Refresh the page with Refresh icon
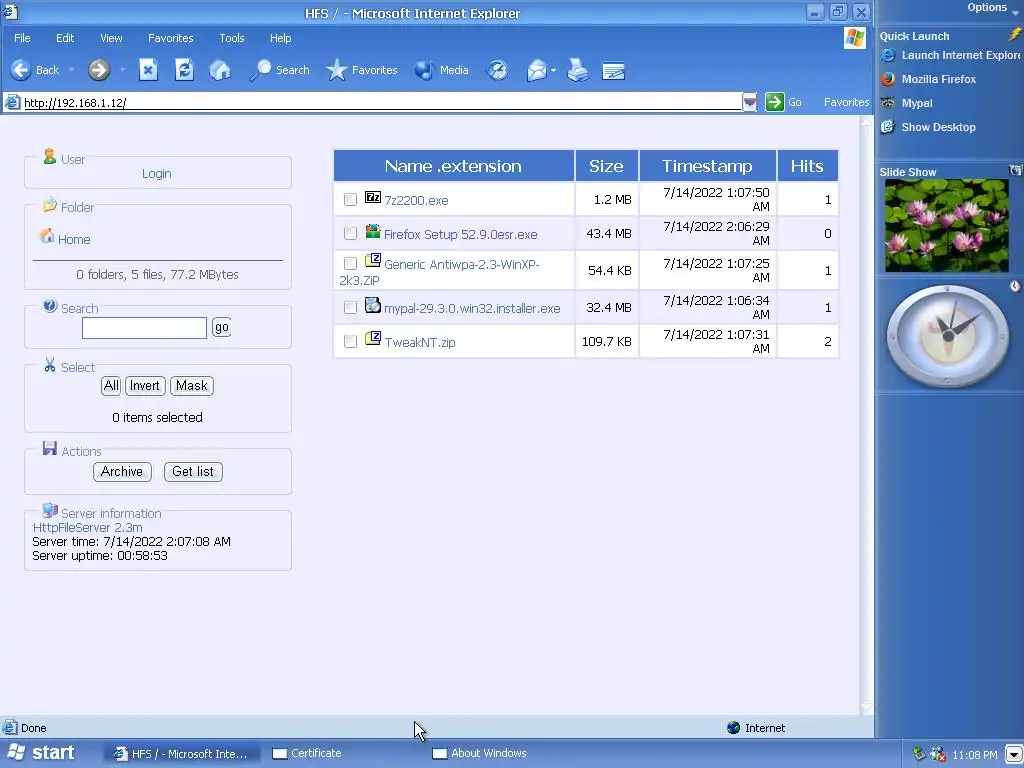Screen dimensions: 1024x768 pos(184,70)
